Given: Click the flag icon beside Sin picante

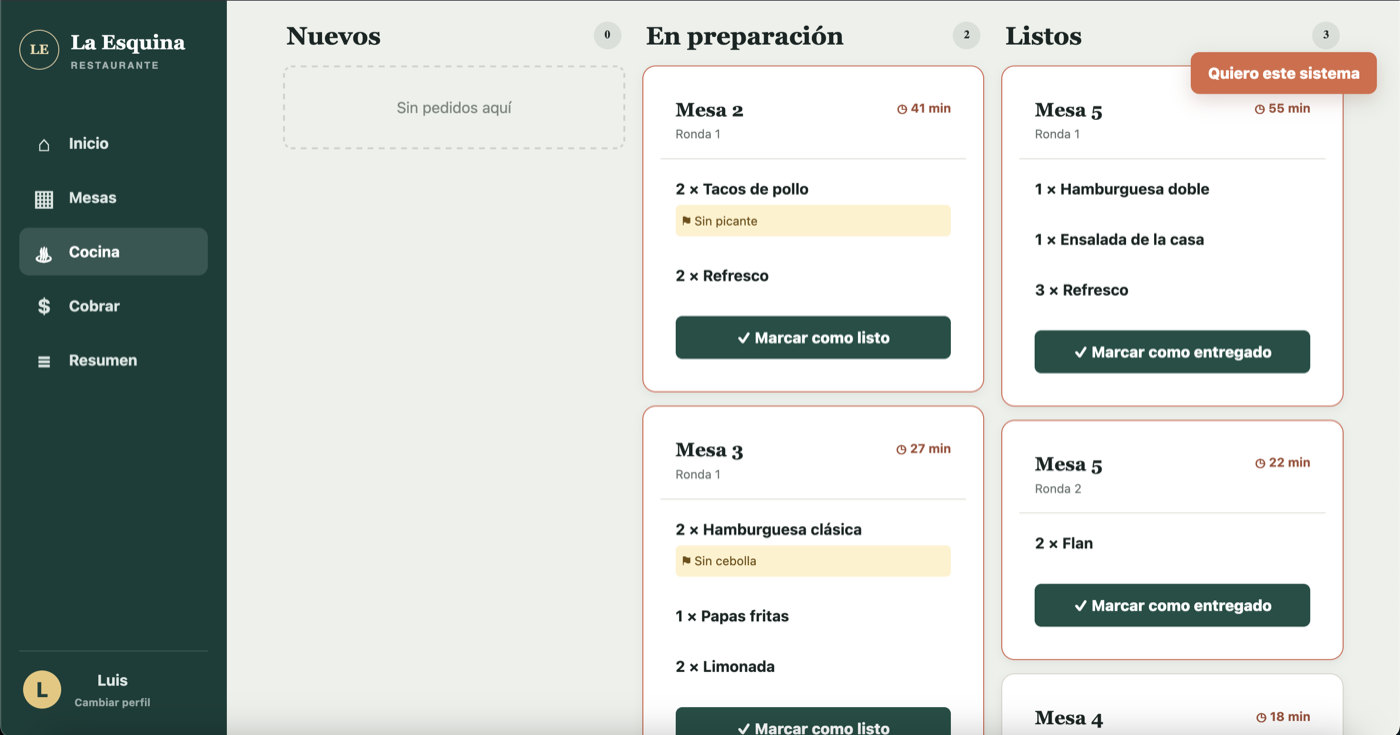Looking at the screenshot, I should (686, 221).
